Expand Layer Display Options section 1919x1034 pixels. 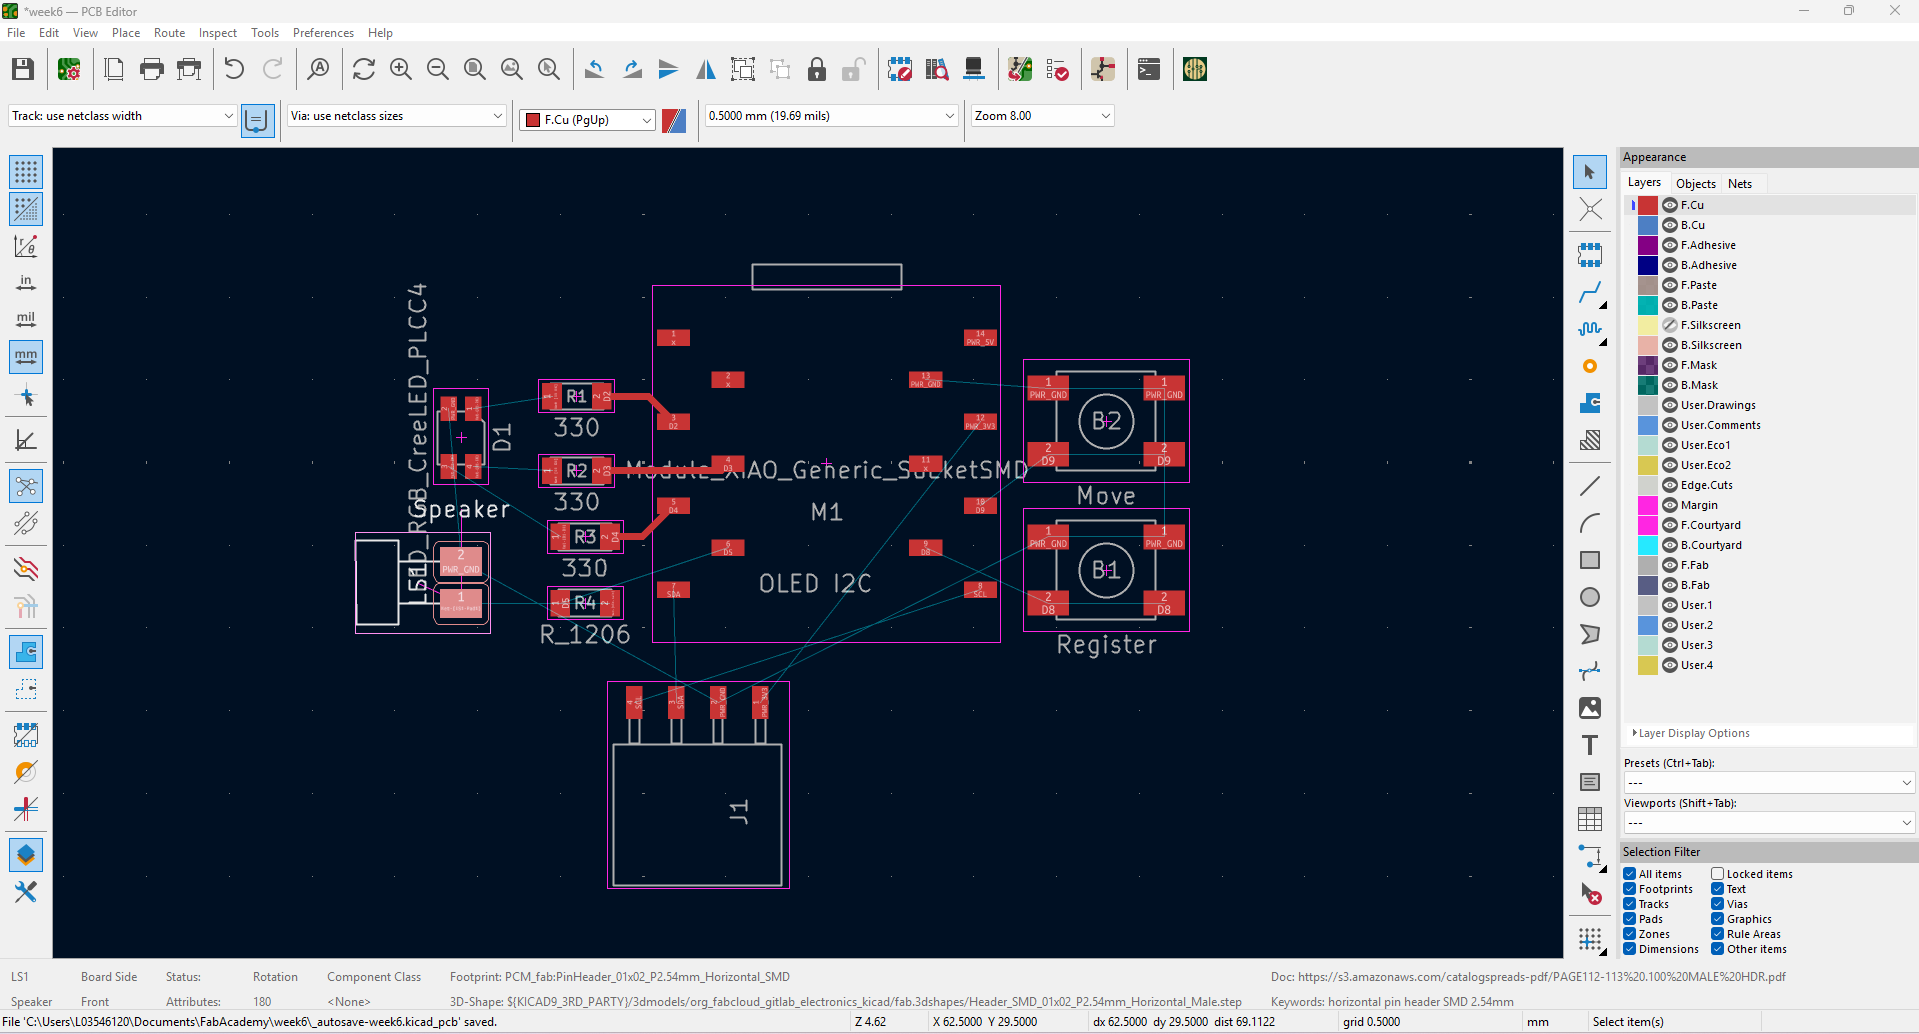tap(1693, 733)
